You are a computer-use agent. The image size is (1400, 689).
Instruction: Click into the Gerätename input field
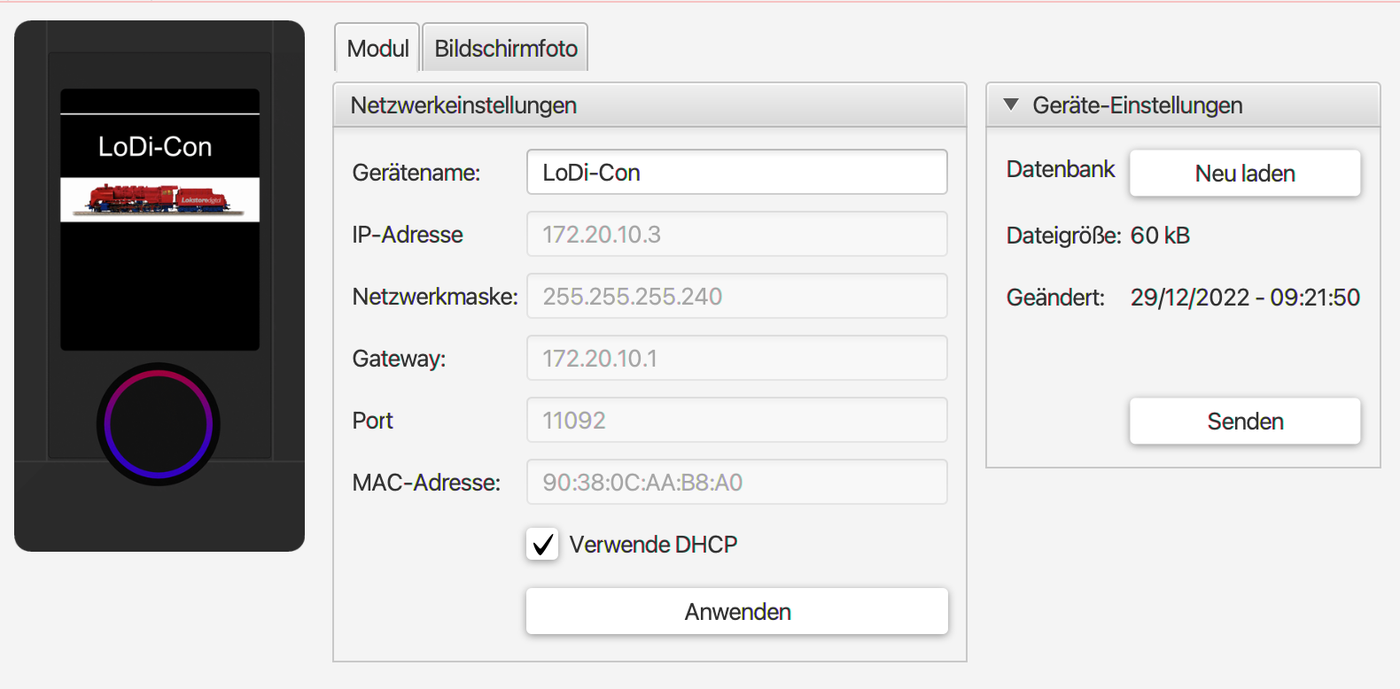(x=737, y=172)
